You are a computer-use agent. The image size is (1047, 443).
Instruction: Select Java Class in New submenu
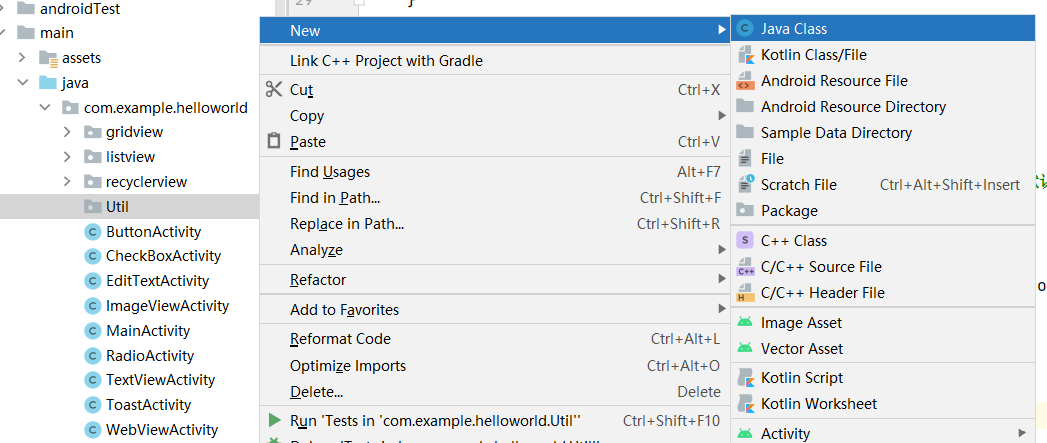click(793, 29)
